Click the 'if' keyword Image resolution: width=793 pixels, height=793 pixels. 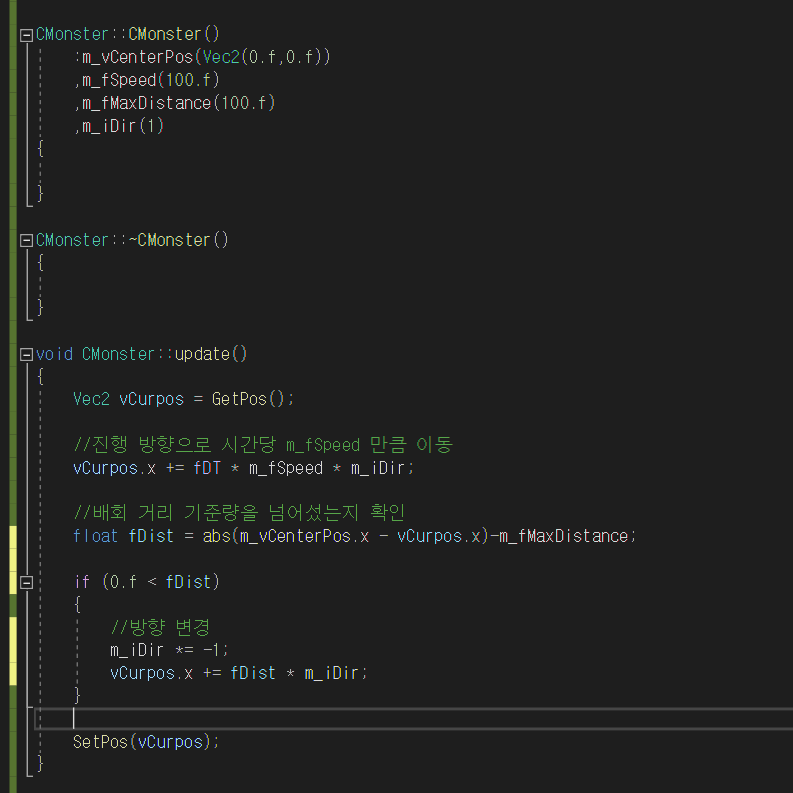tap(82, 582)
